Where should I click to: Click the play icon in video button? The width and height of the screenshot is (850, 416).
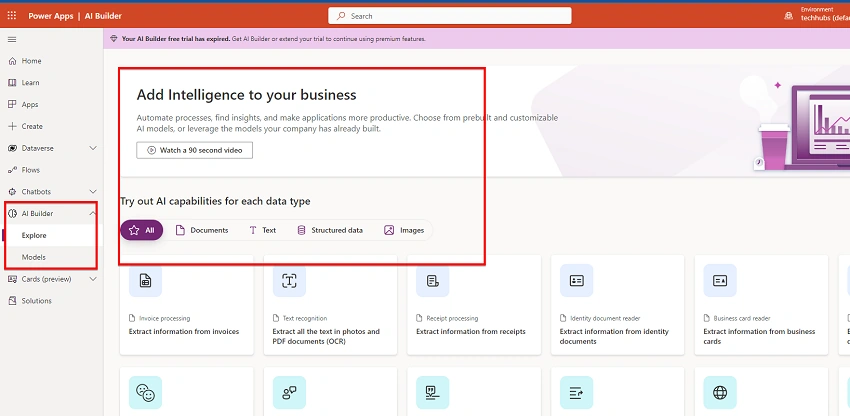(x=151, y=150)
